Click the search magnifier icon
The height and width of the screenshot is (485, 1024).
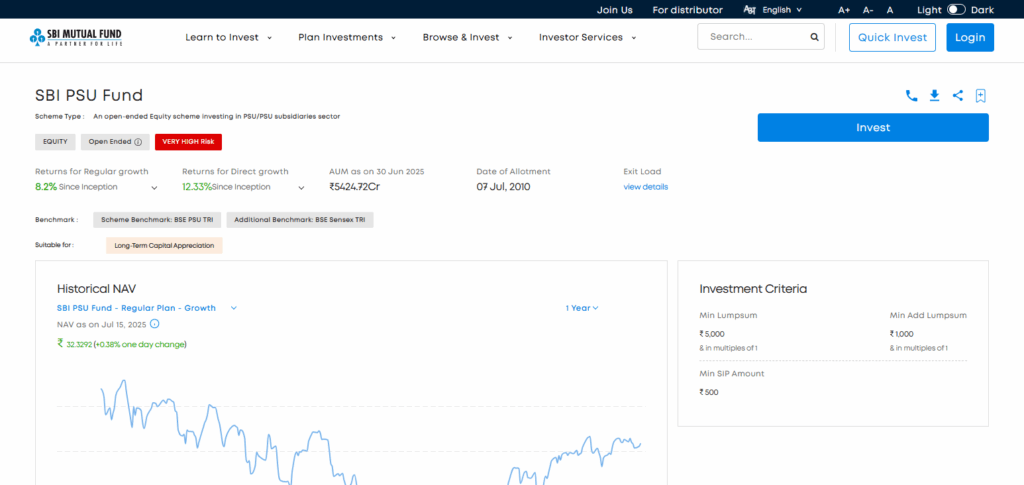click(814, 37)
